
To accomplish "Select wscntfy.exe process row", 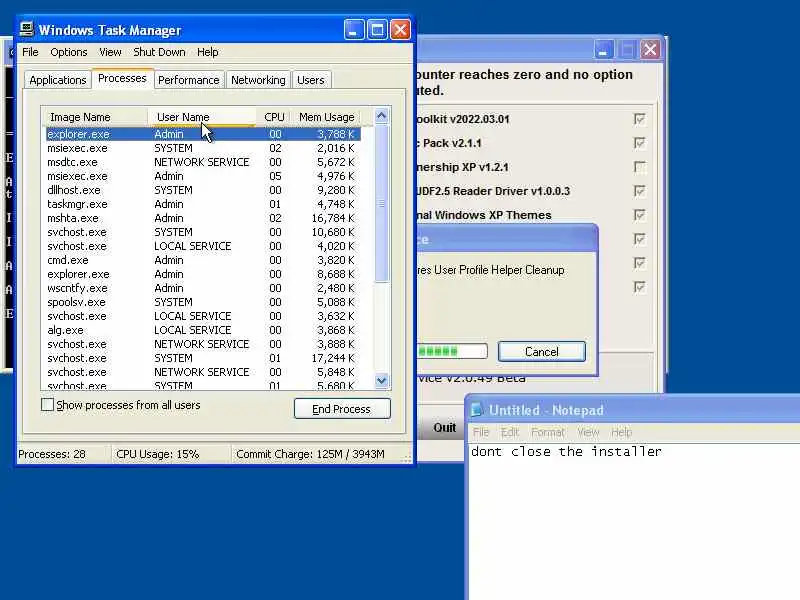I will coord(201,288).
